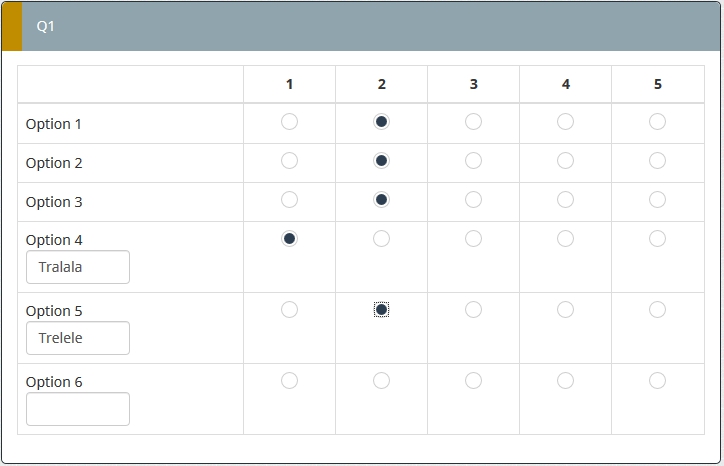Choose rating 3 for Option 1
Image resolution: width=724 pixels, height=466 pixels.
click(473, 122)
